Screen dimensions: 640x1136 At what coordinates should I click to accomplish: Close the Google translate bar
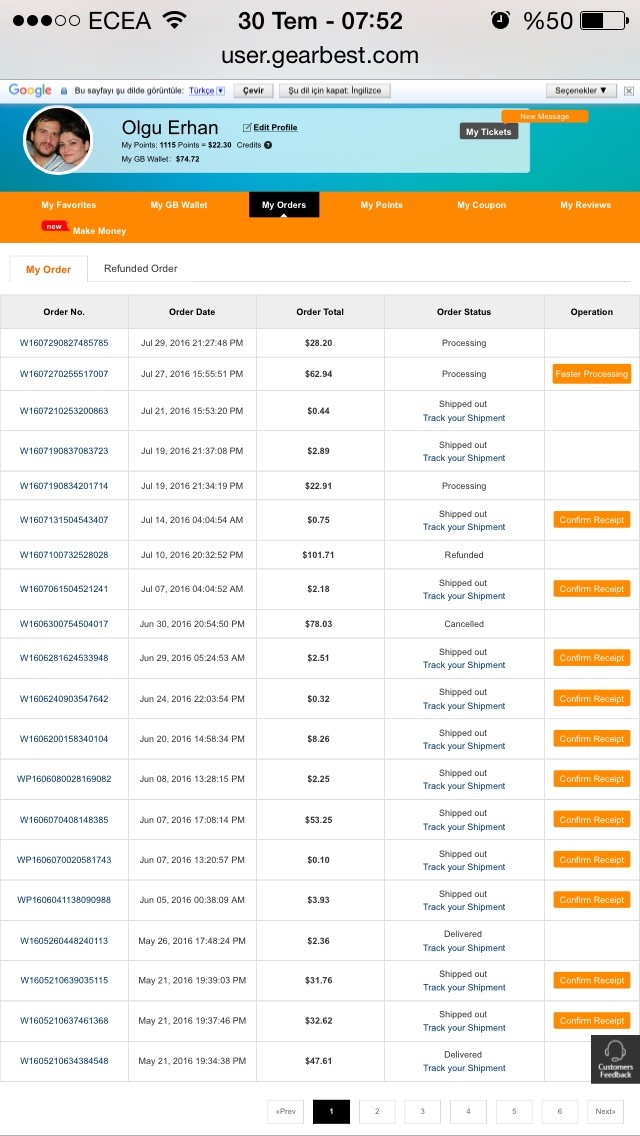coord(628,91)
